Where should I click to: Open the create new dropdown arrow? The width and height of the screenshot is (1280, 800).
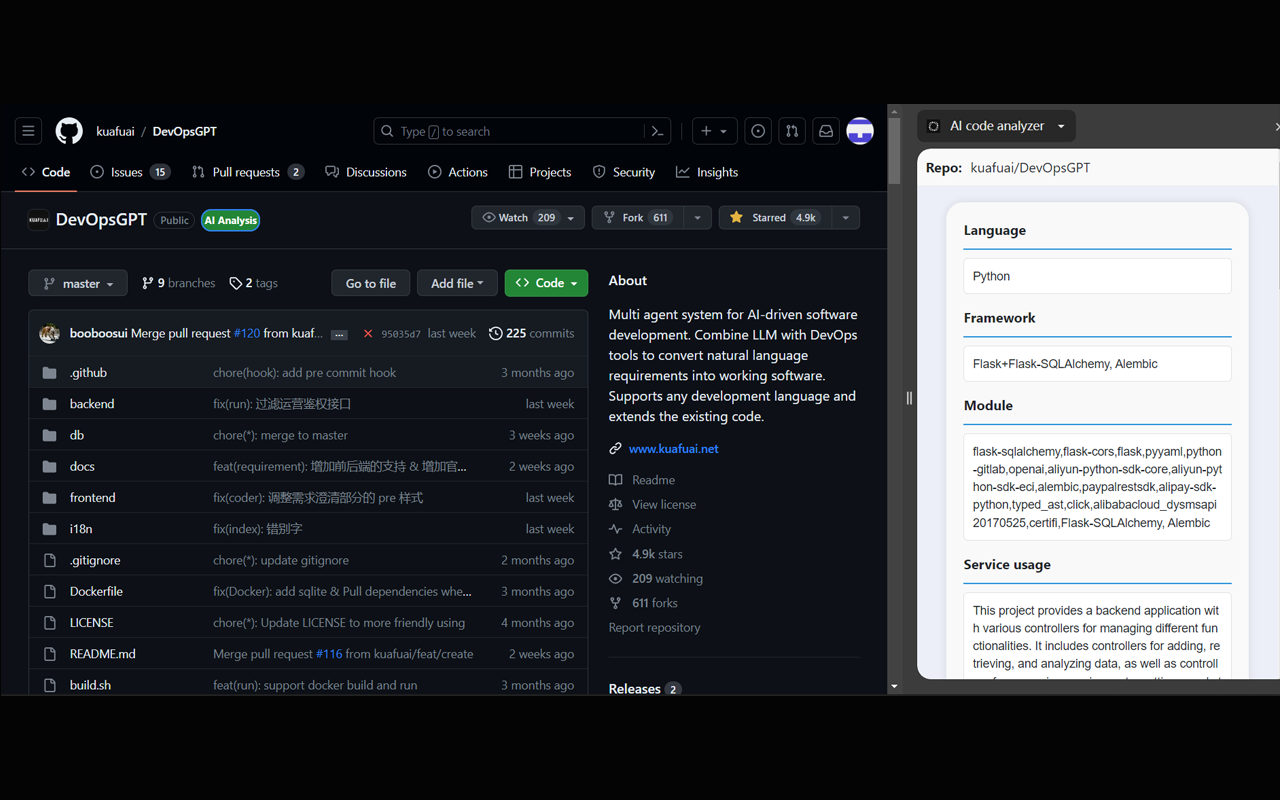724,131
